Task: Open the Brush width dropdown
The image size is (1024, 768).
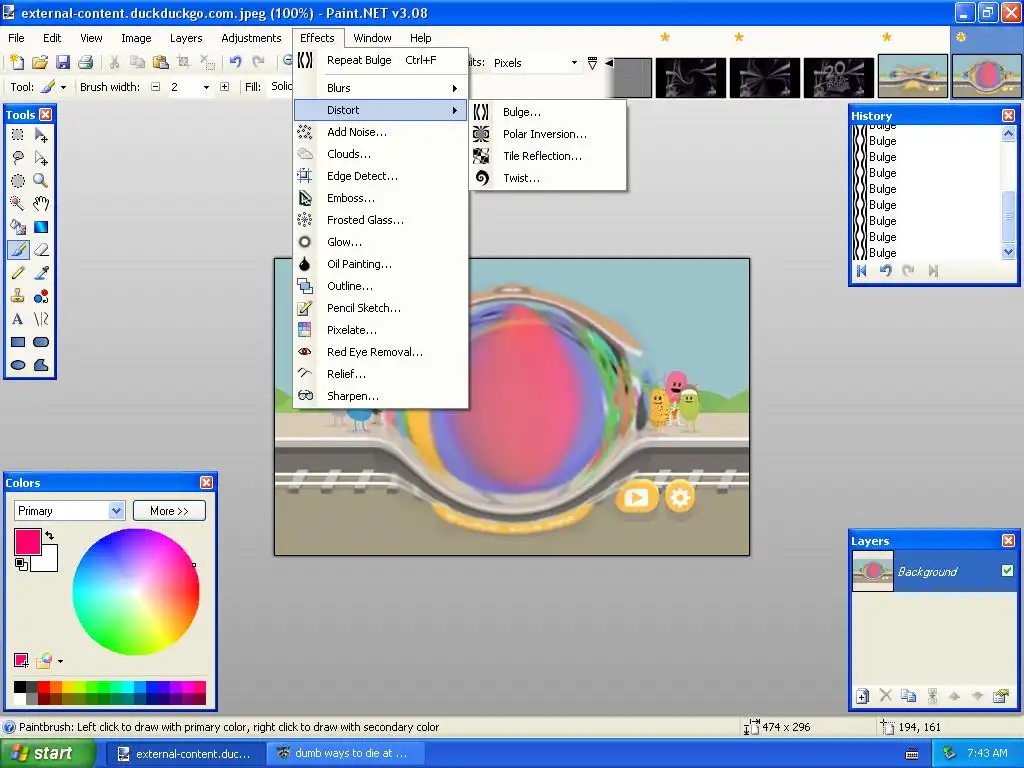Action: coord(206,87)
